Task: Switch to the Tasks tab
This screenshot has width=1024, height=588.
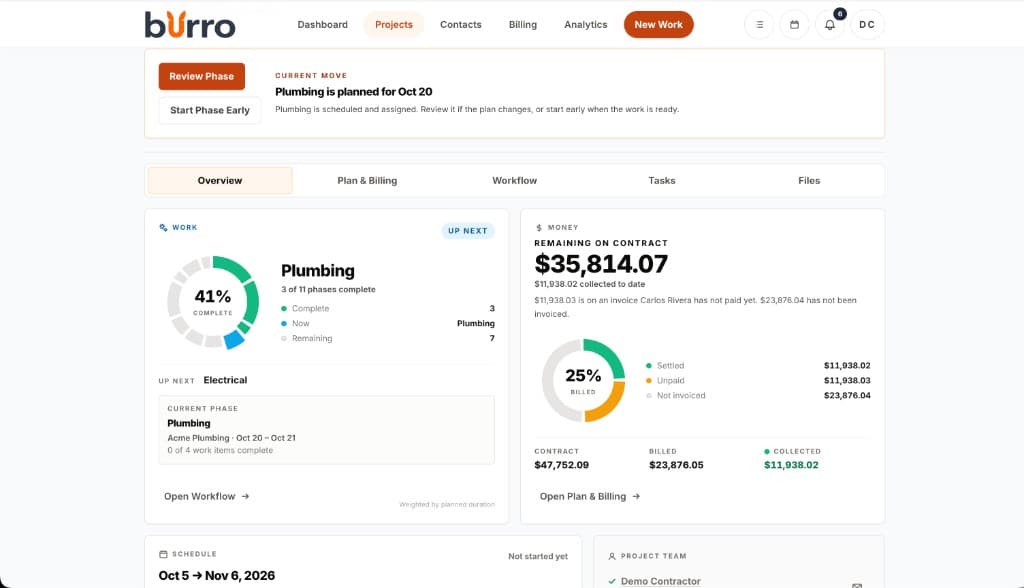Action: click(x=662, y=181)
